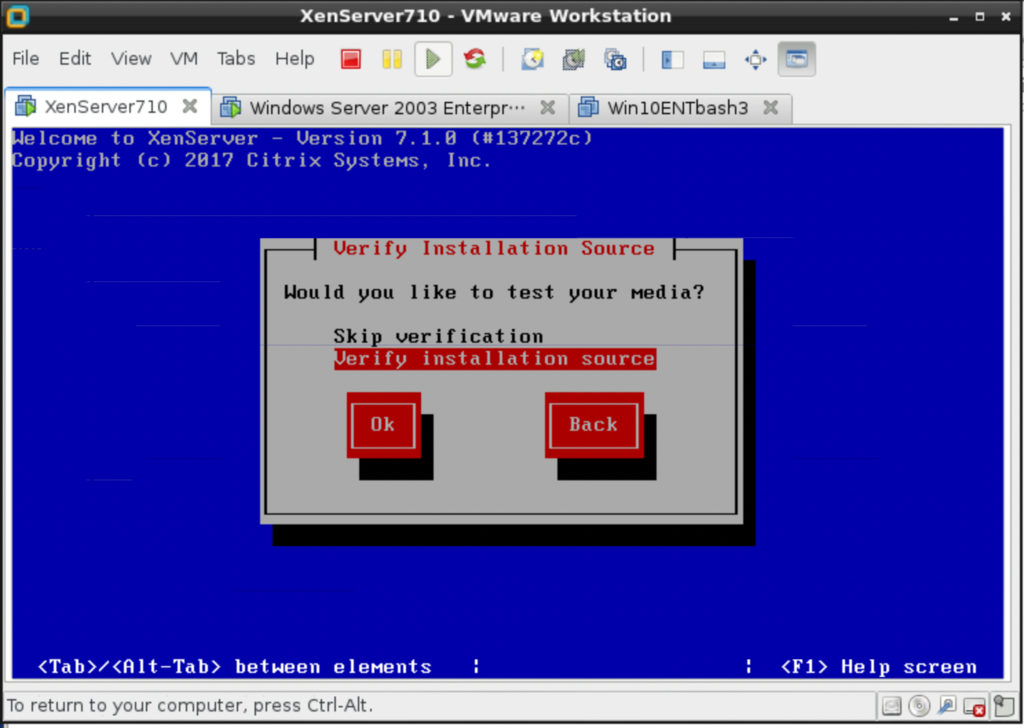Click the Copyright 2017 Citrix Systems text
The width and height of the screenshot is (1024, 728).
point(251,161)
